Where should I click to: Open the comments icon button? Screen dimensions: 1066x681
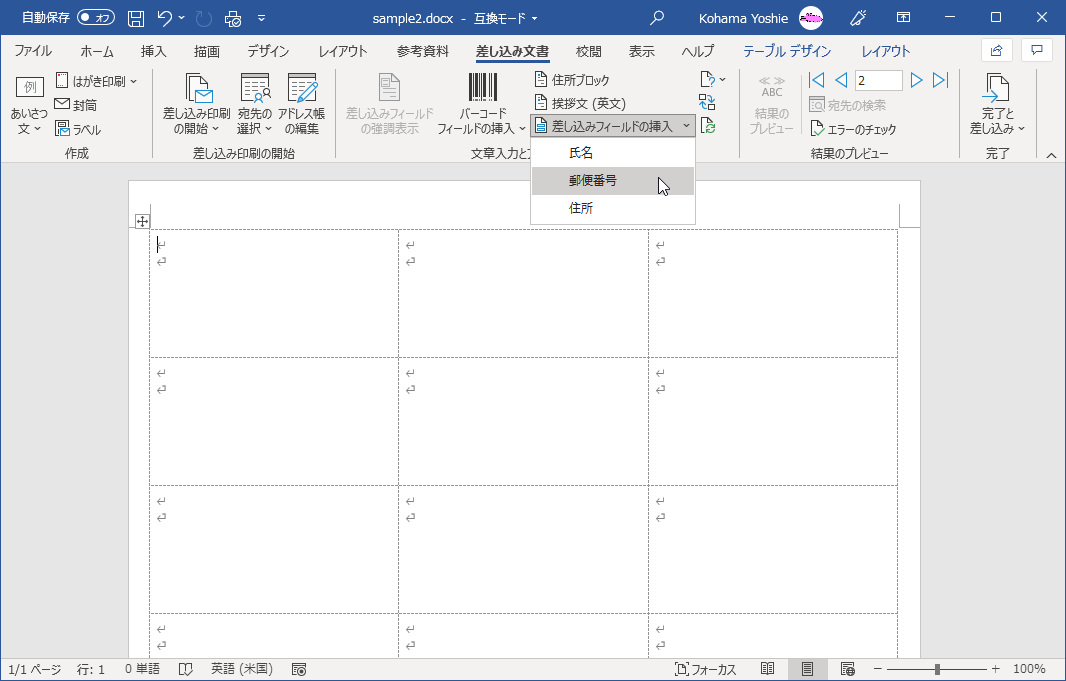tap(1037, 50)
